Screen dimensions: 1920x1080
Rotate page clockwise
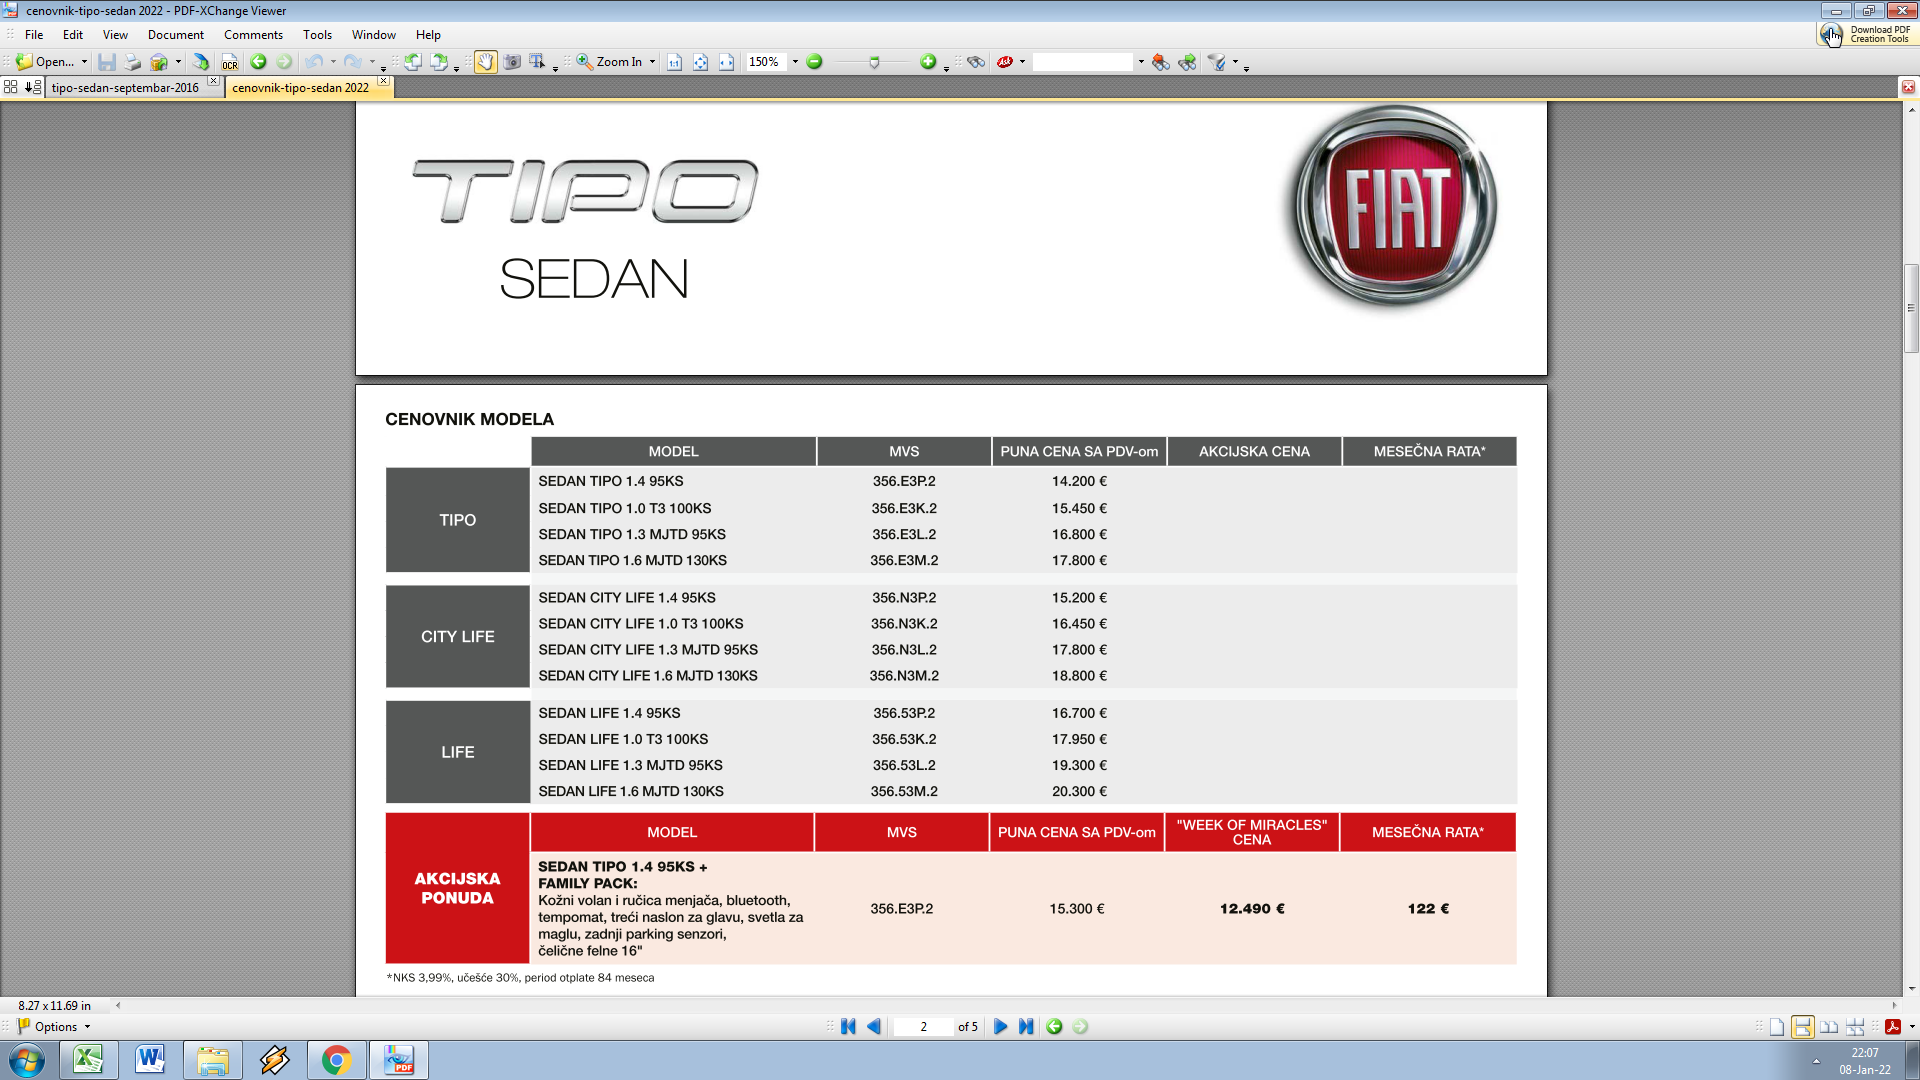[x=439, y=62]
